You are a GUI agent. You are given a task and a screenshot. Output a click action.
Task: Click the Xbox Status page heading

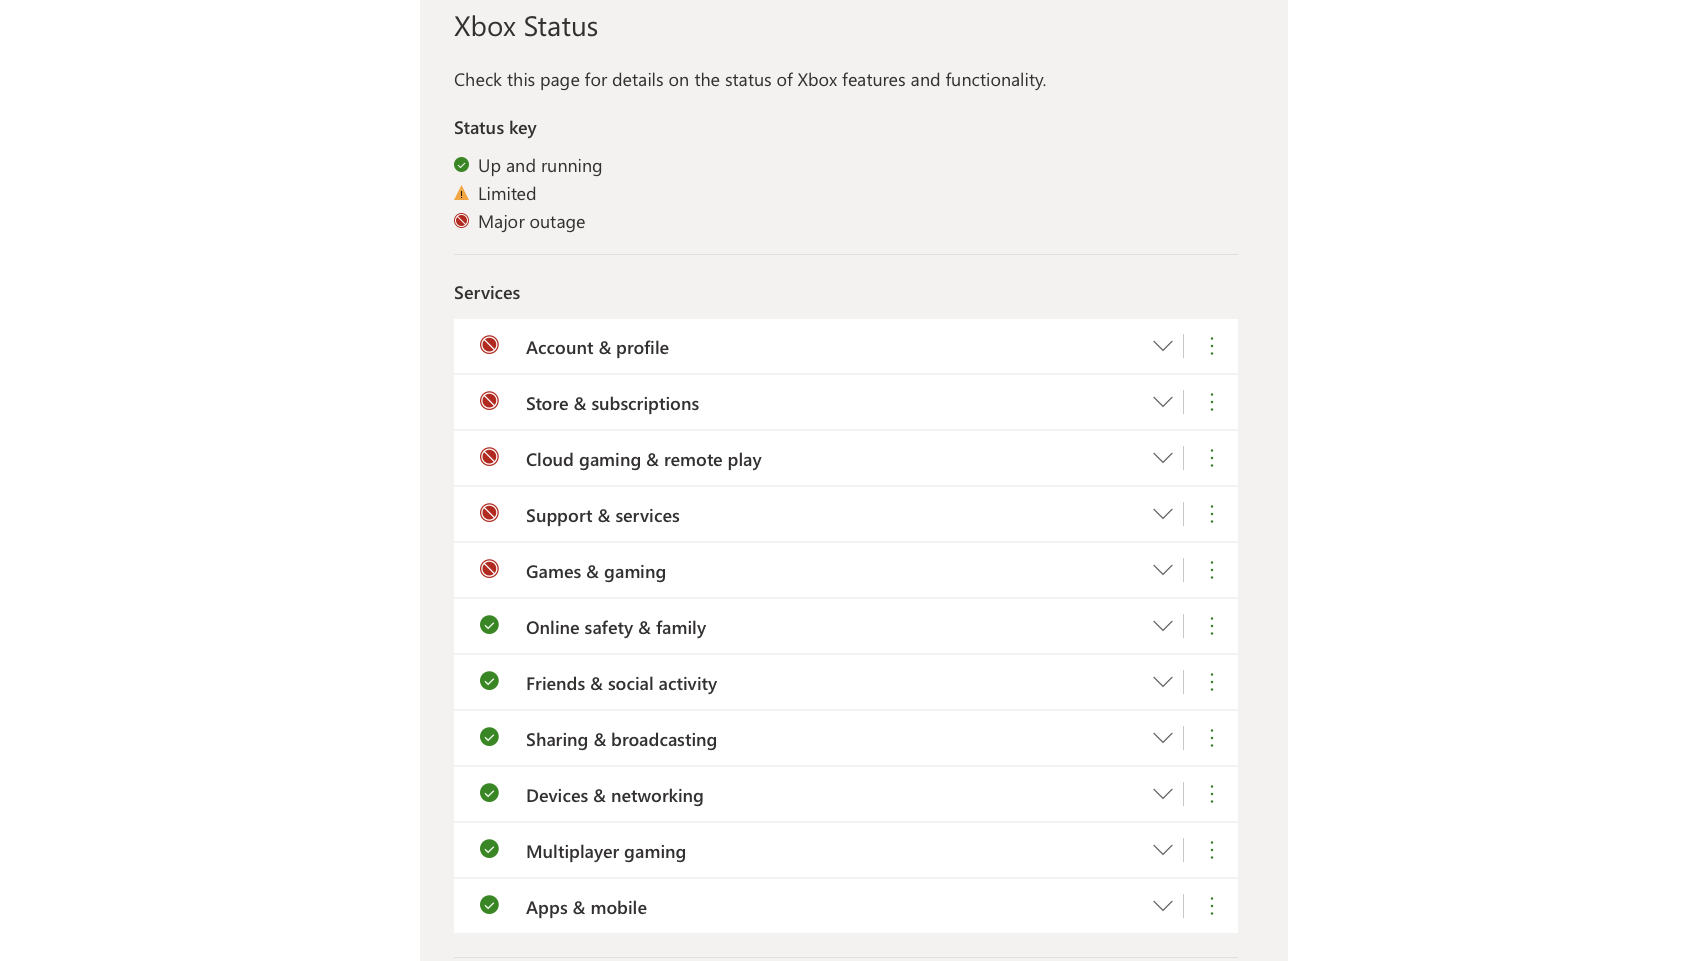click(525, 27)
